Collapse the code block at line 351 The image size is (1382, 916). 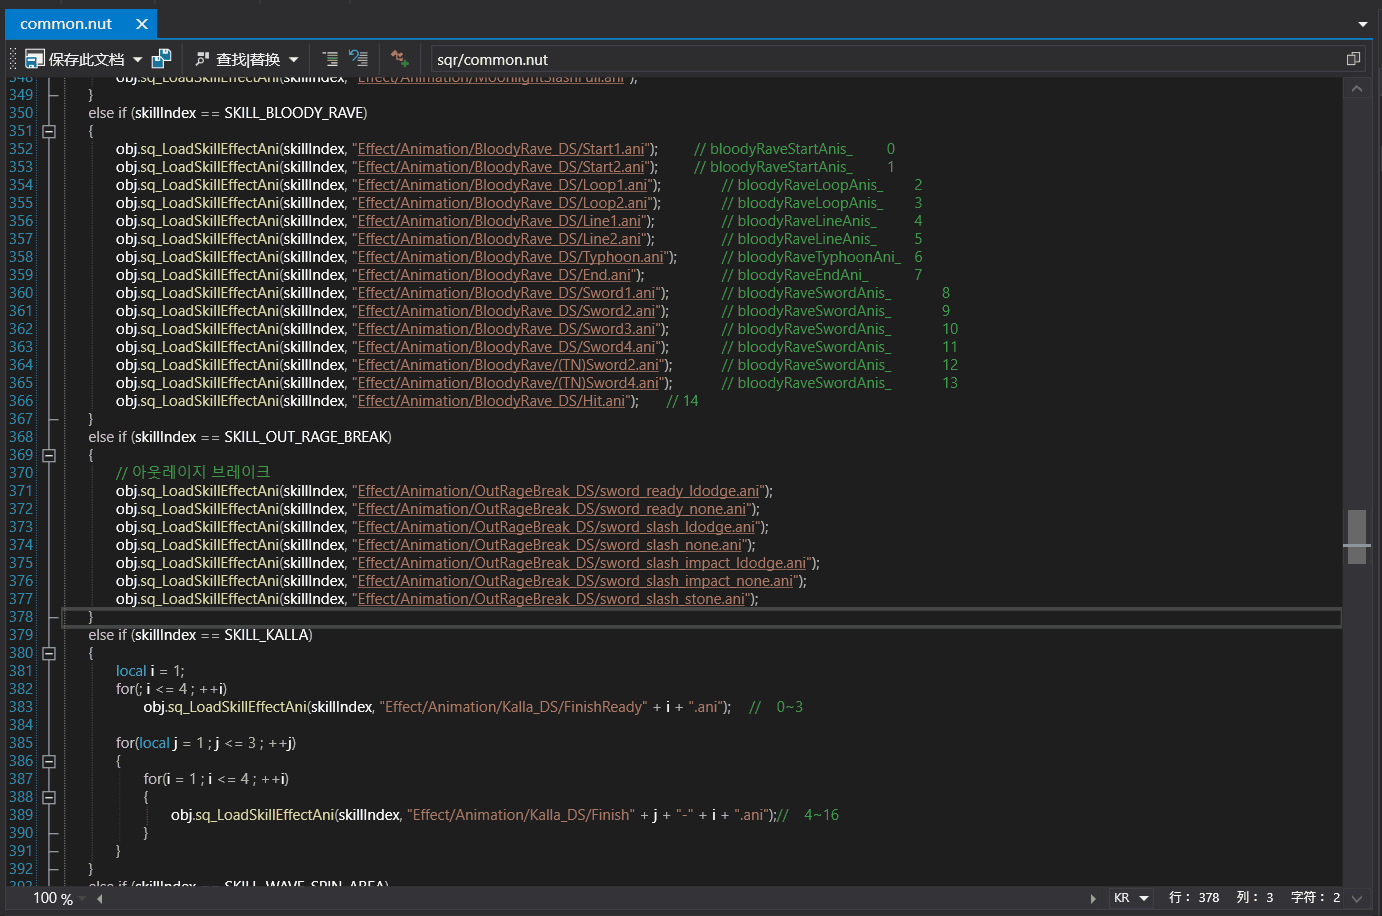49,131
